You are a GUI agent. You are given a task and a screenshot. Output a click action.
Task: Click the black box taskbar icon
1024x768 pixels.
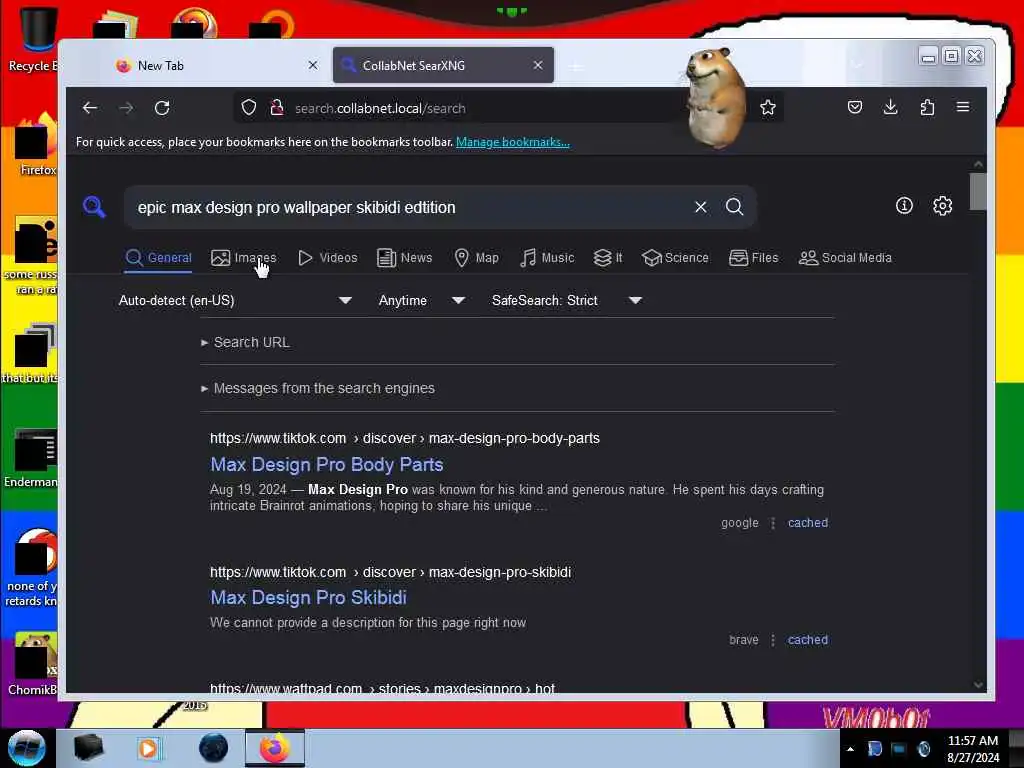88,748
